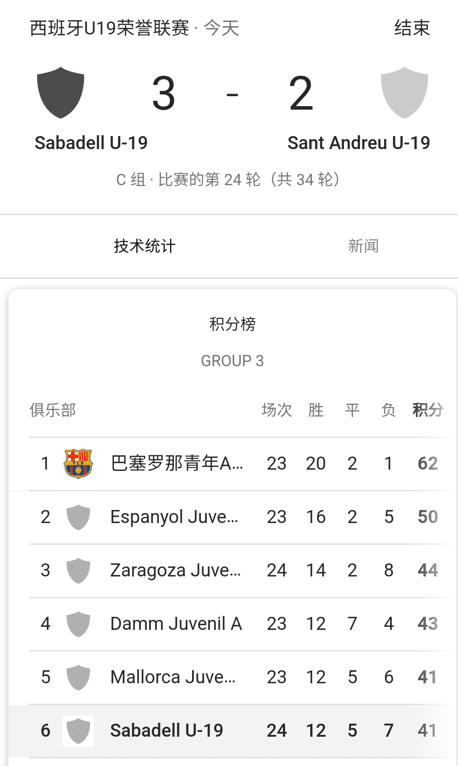Switch to the 新闻 tab
Image resolution: width=458 pixels, height=766 pixels.
point(363,246)
